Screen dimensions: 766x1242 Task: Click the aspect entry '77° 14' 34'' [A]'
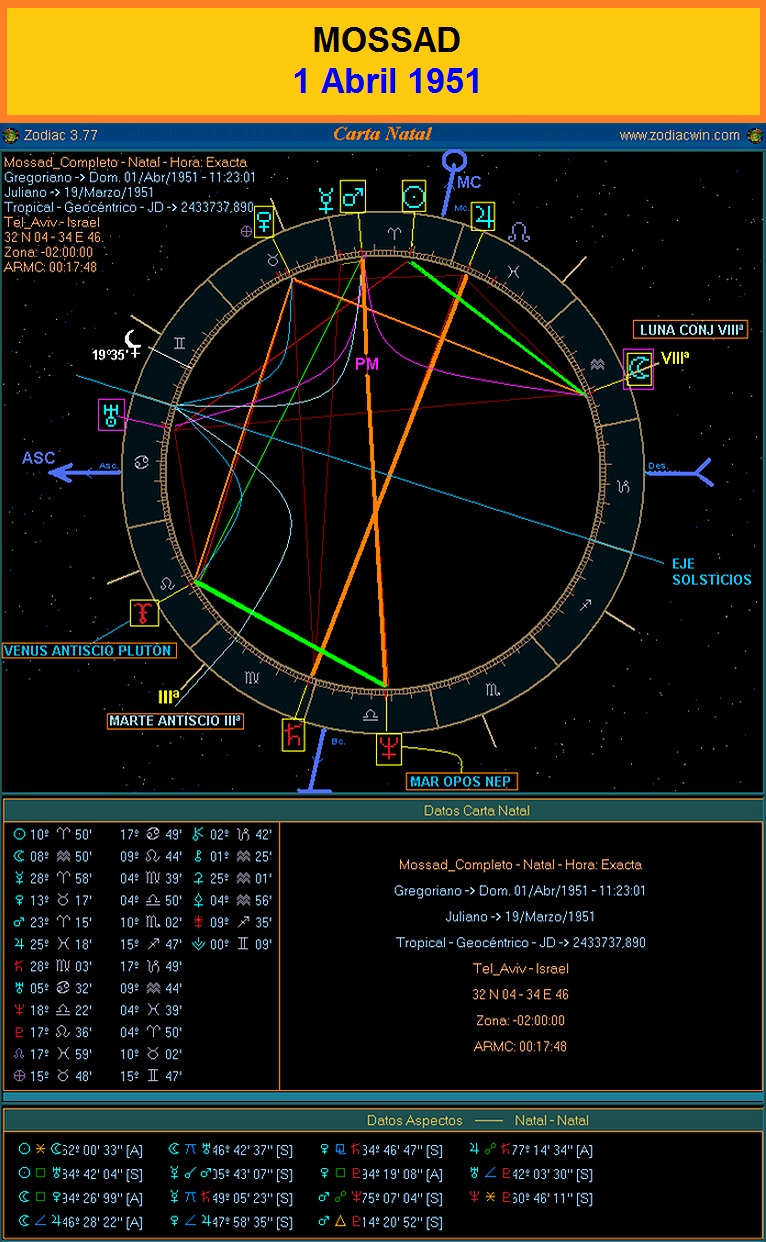pos(531,1150)
